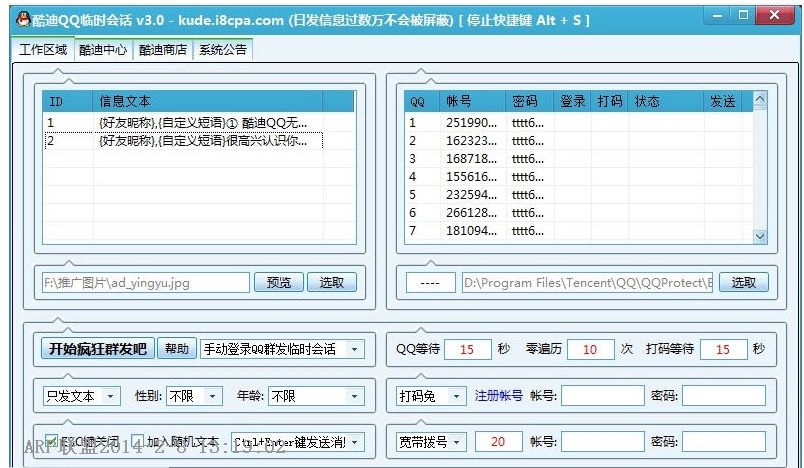Click the 打码兔 密码 input field
Image resolution: width=804 pixels, height=468 pixels.
pos(724,396)
